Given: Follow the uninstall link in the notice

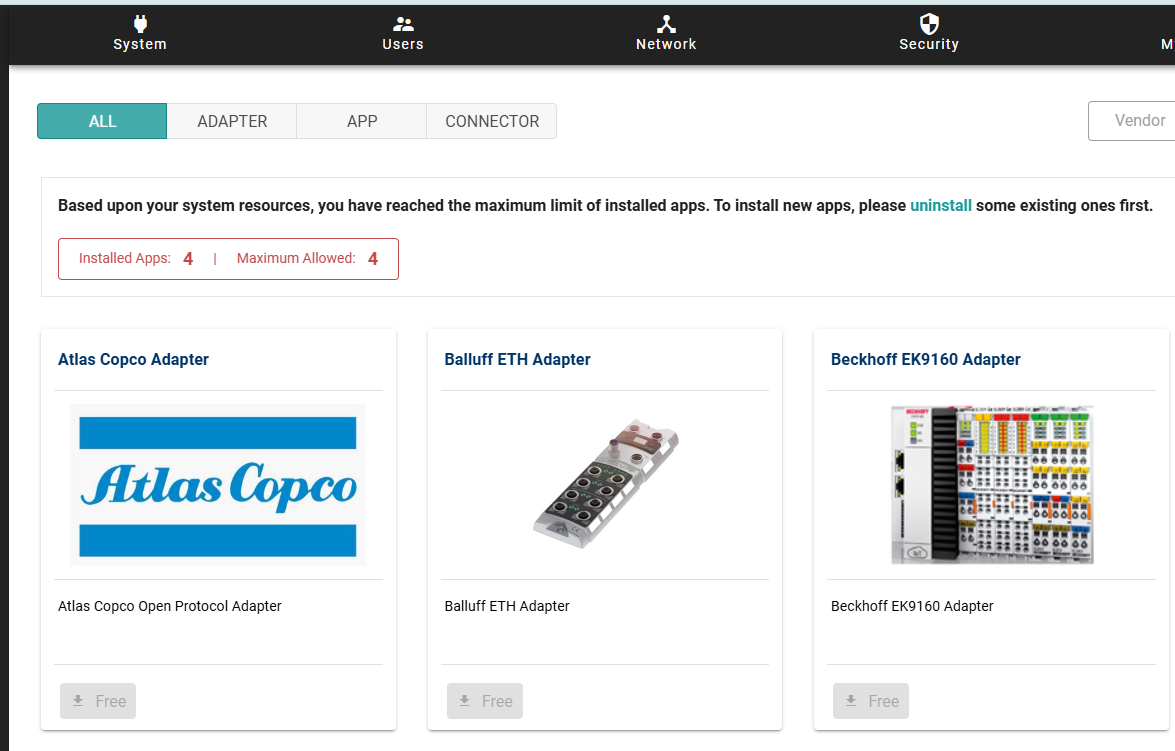Looking at the screenshot, I should (x=940, y=206).
